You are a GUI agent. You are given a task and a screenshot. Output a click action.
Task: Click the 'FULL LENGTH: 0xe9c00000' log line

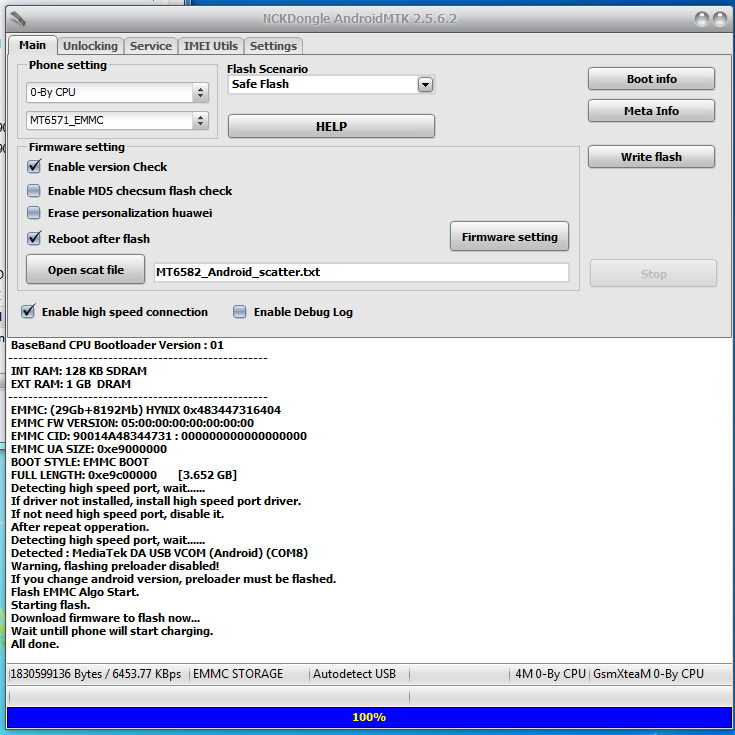tap(124, 475)
